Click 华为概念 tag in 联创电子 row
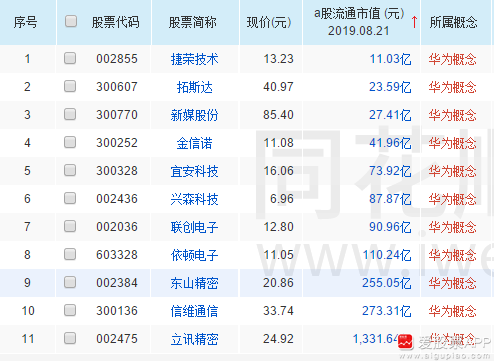Image resolution: width=494 pixels, height=361 pixels. [x=452, y=227]
